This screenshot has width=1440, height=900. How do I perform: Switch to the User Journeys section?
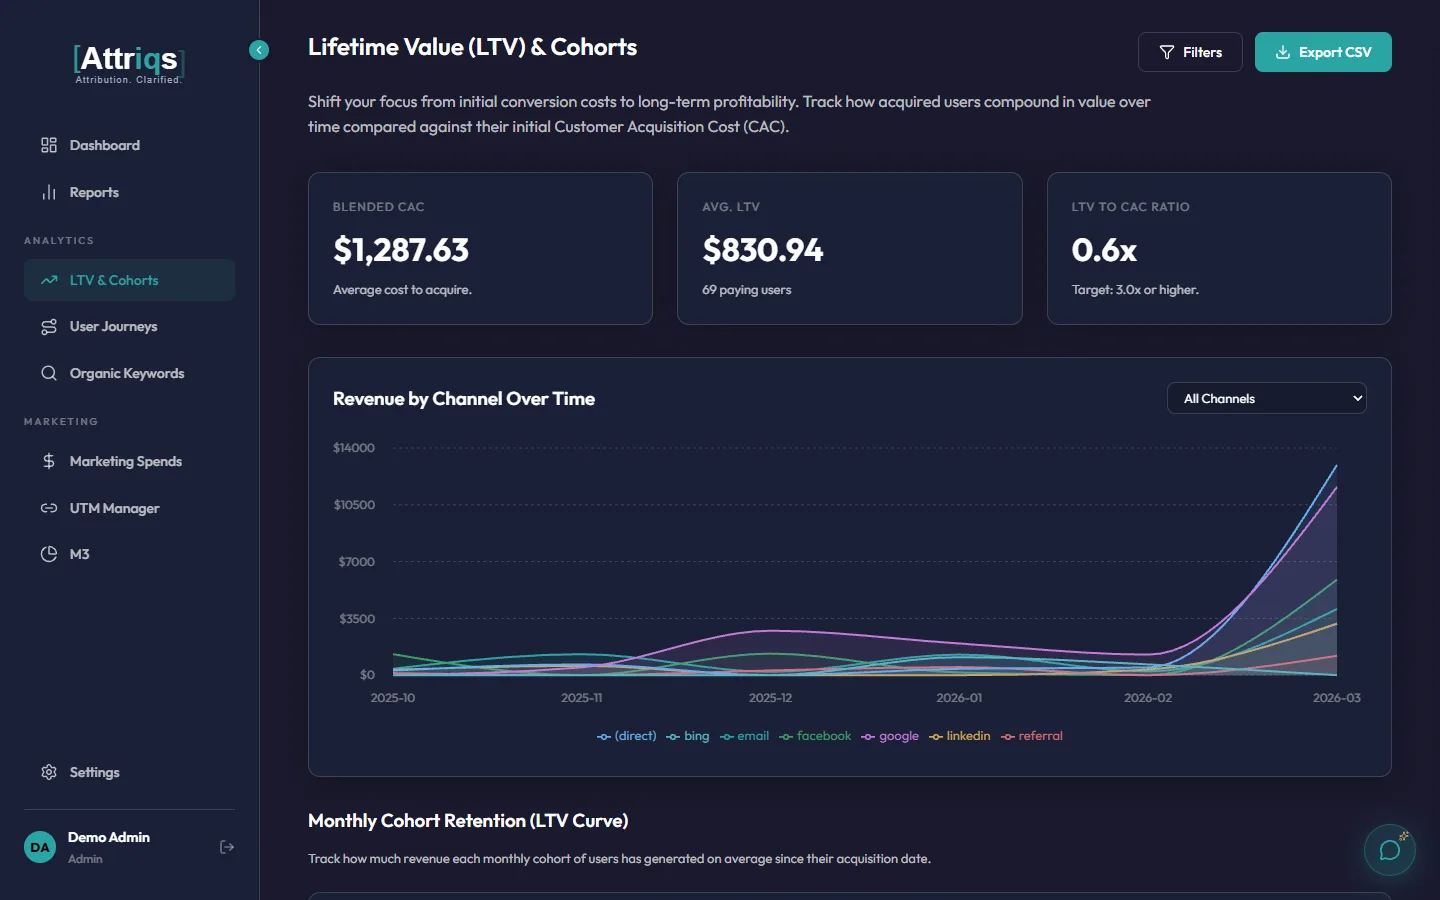click(113, 326)
